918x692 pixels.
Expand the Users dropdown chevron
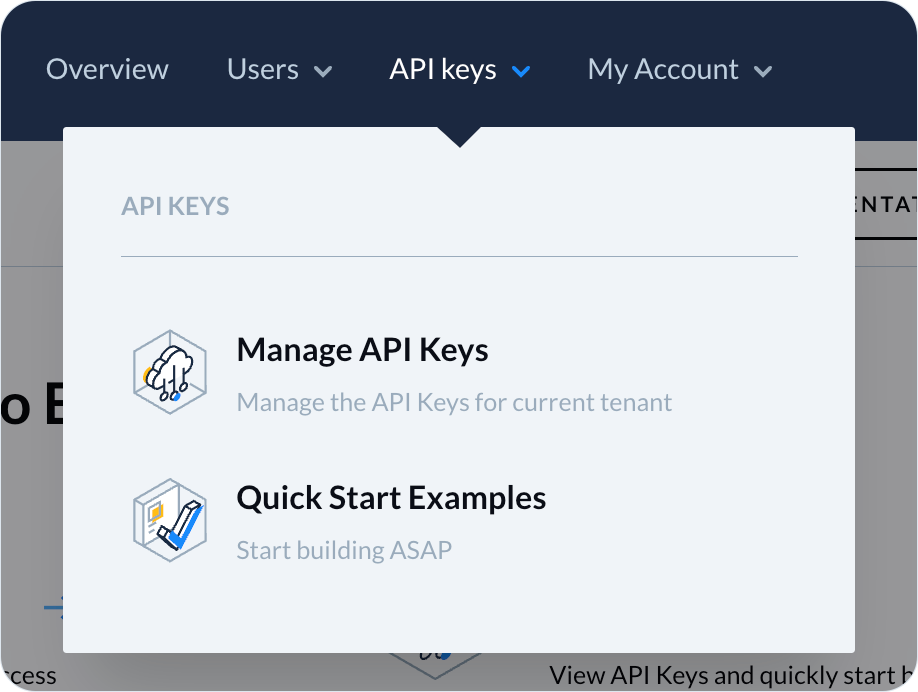pos(322,71)
